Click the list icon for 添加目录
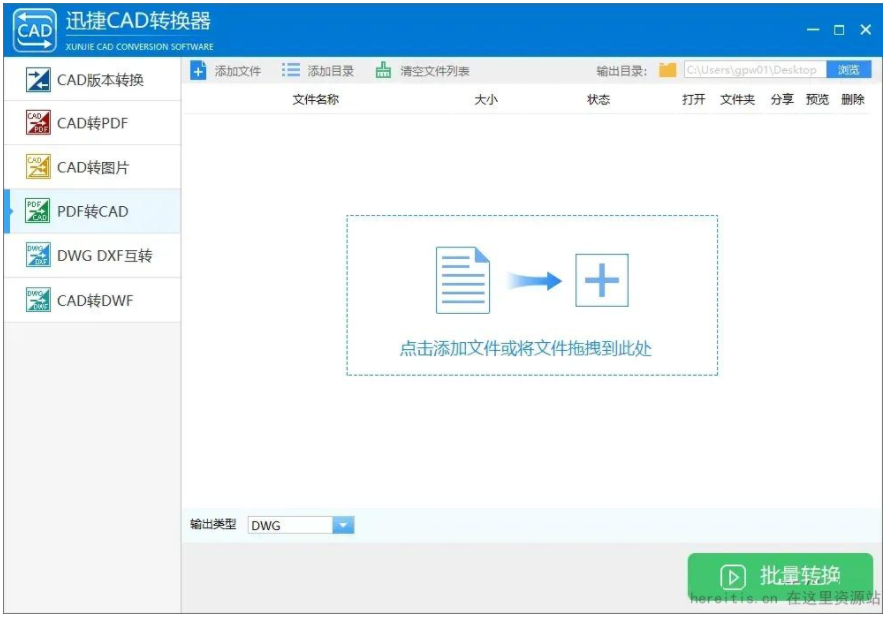 pos(291,70)
